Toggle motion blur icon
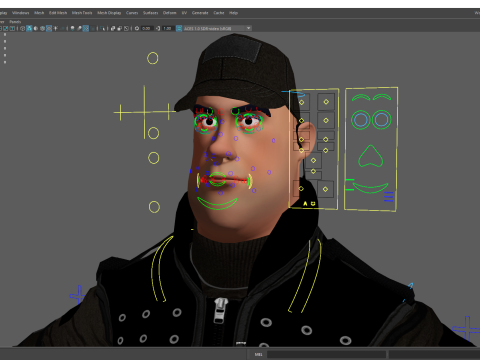Screen dimensions: 480x360 coord(79,28)
